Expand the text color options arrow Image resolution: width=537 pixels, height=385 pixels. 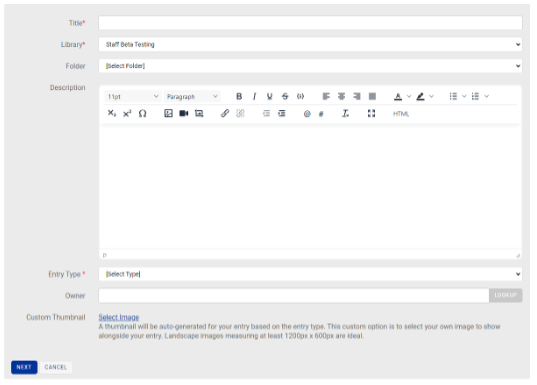click(x=409, y=97)
